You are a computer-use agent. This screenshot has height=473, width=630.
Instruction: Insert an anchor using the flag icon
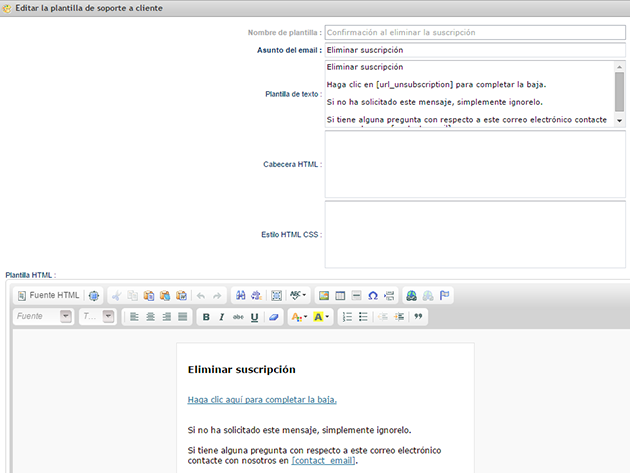[444, 296]
